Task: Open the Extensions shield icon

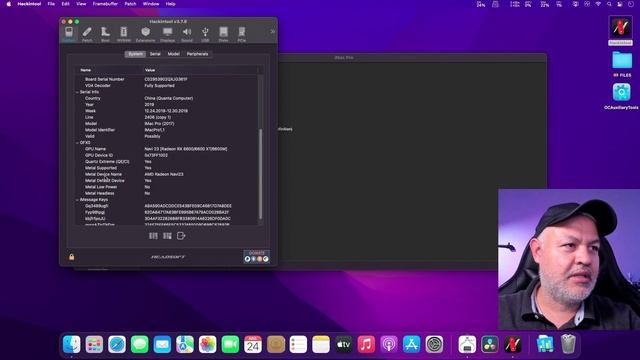Action: (x=145, y=34)
